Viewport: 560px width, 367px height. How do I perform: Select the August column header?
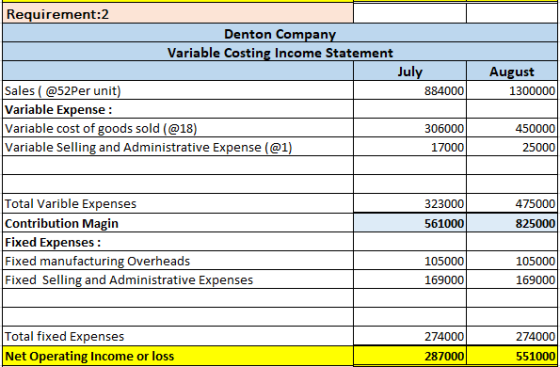point(511,71)
